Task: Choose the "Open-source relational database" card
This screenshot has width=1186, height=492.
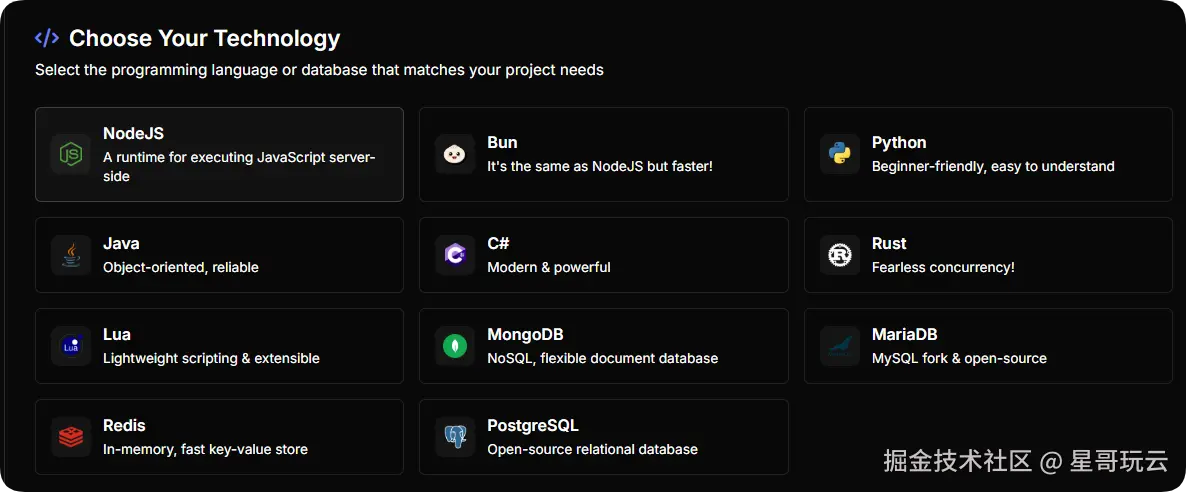Action: [x=603, y=437]
